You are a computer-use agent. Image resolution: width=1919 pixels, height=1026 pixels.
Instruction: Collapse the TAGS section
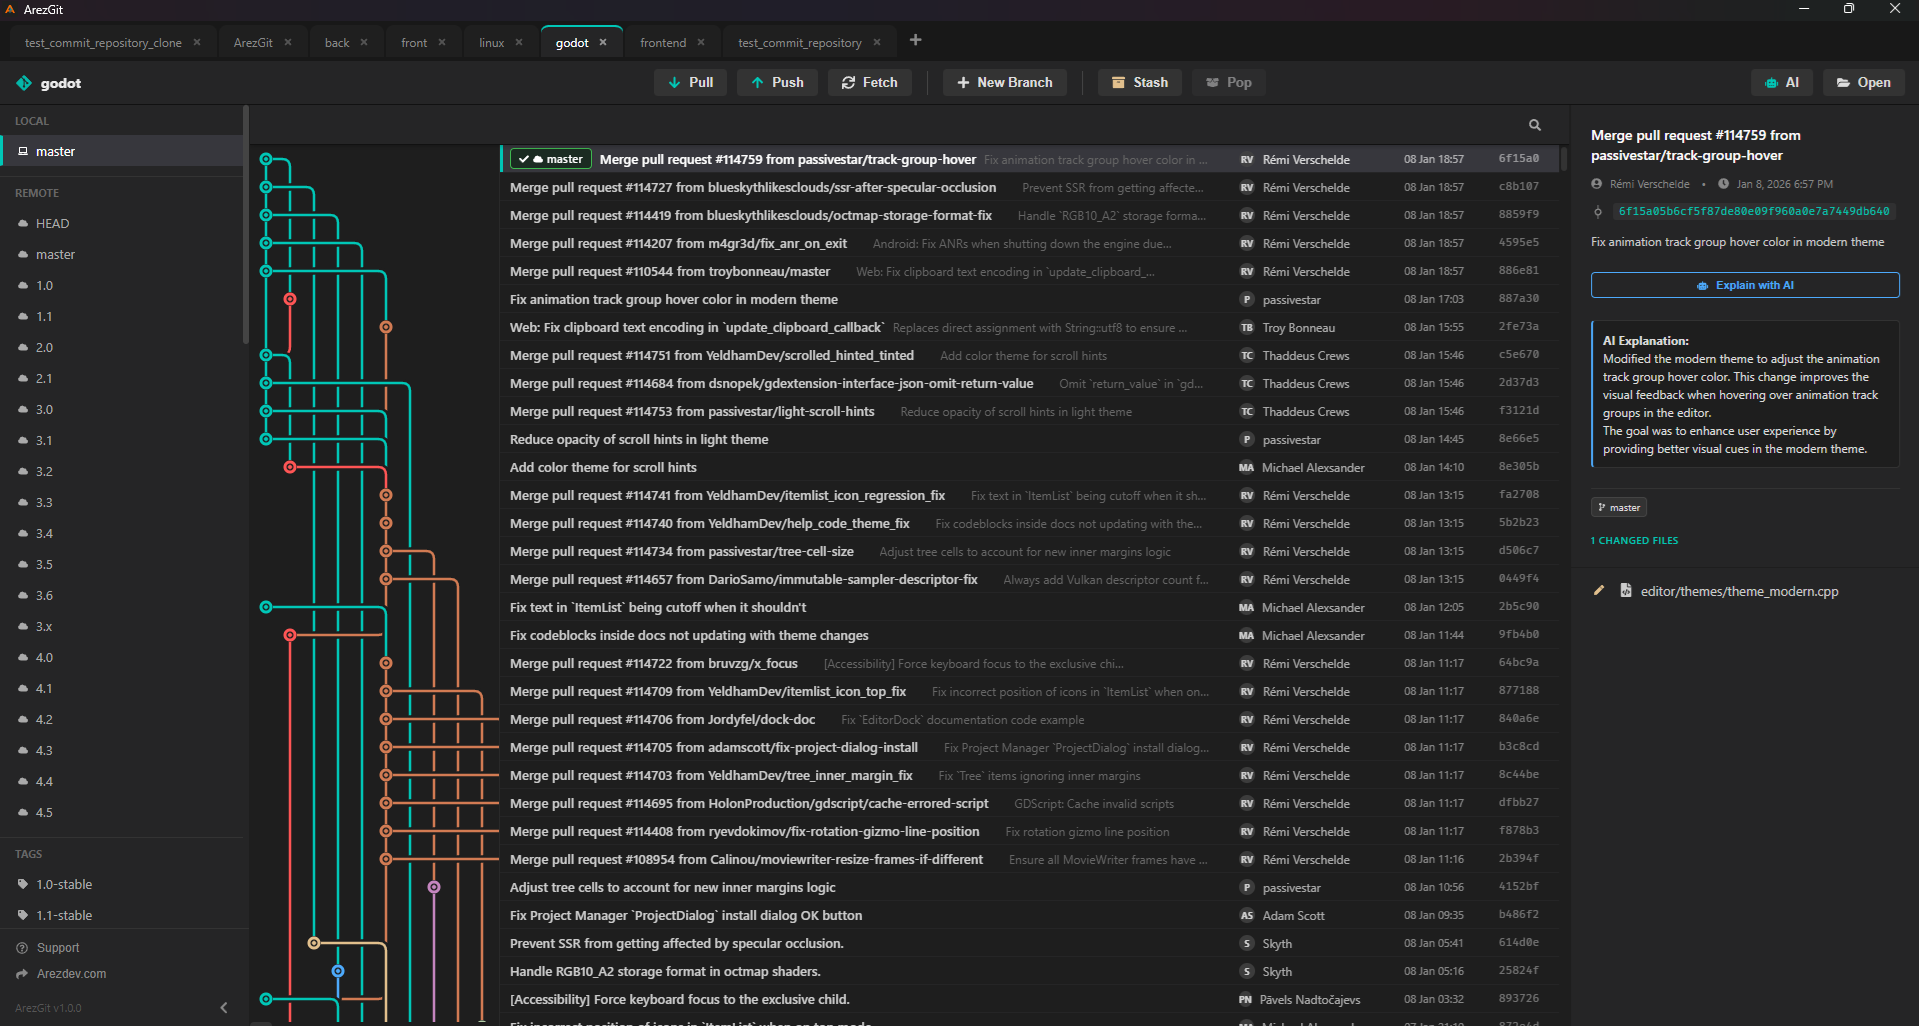(28, 853)
